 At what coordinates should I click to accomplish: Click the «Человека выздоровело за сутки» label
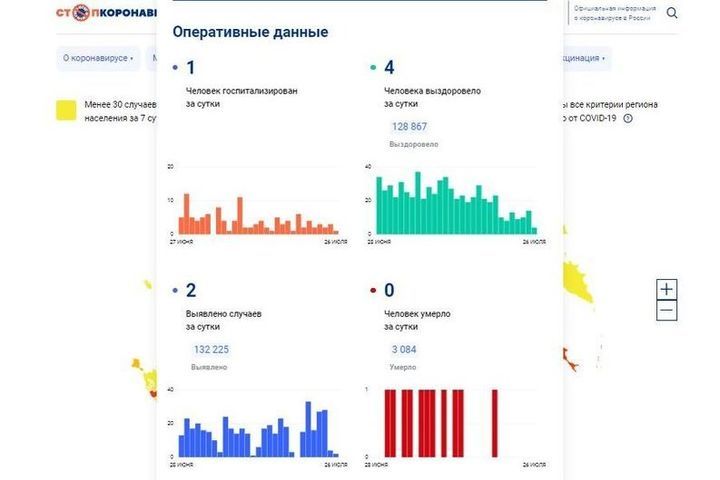click(x=432, y=97)
